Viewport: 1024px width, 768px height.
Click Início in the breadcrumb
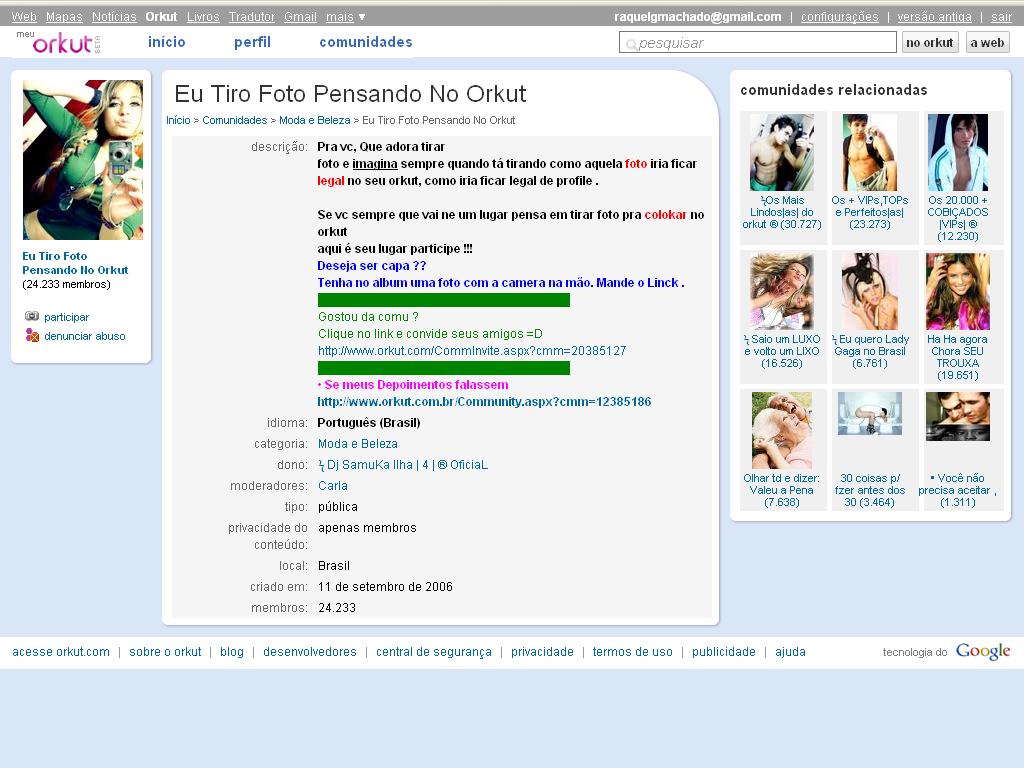click(178, 120)
